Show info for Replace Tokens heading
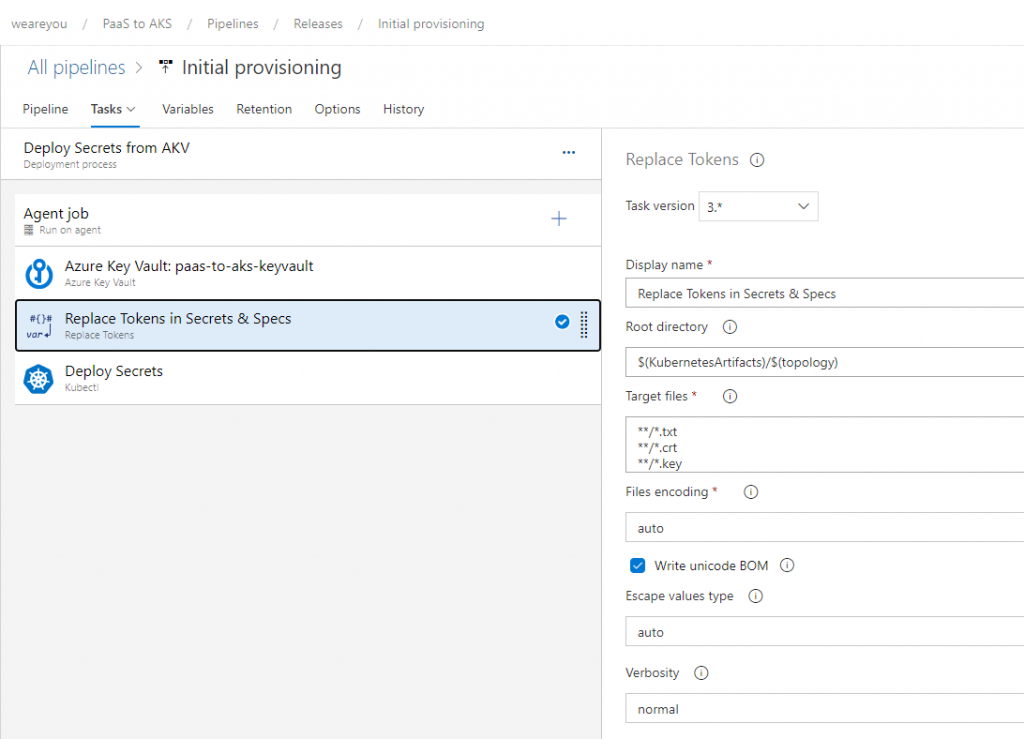The image size is (1024, 739). tap(757, 160)
